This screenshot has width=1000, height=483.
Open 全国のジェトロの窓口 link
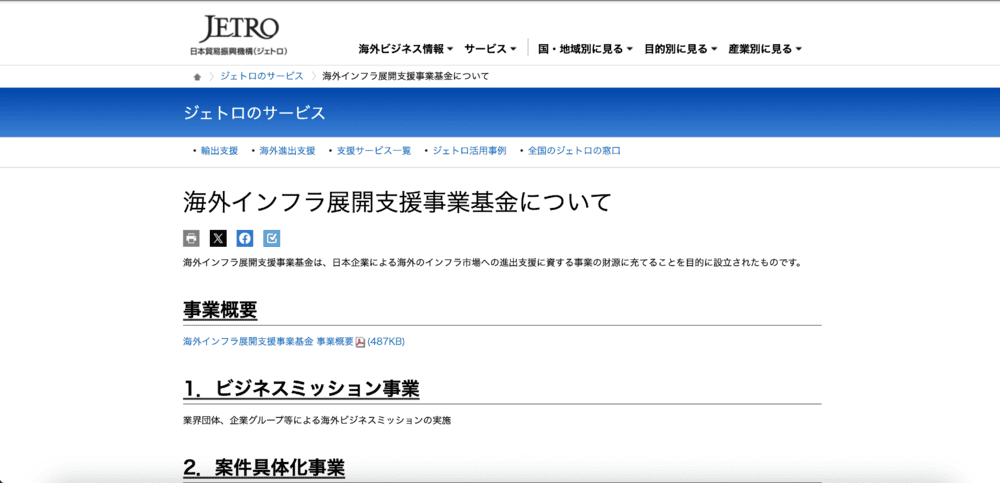click(x=574, y=151)
